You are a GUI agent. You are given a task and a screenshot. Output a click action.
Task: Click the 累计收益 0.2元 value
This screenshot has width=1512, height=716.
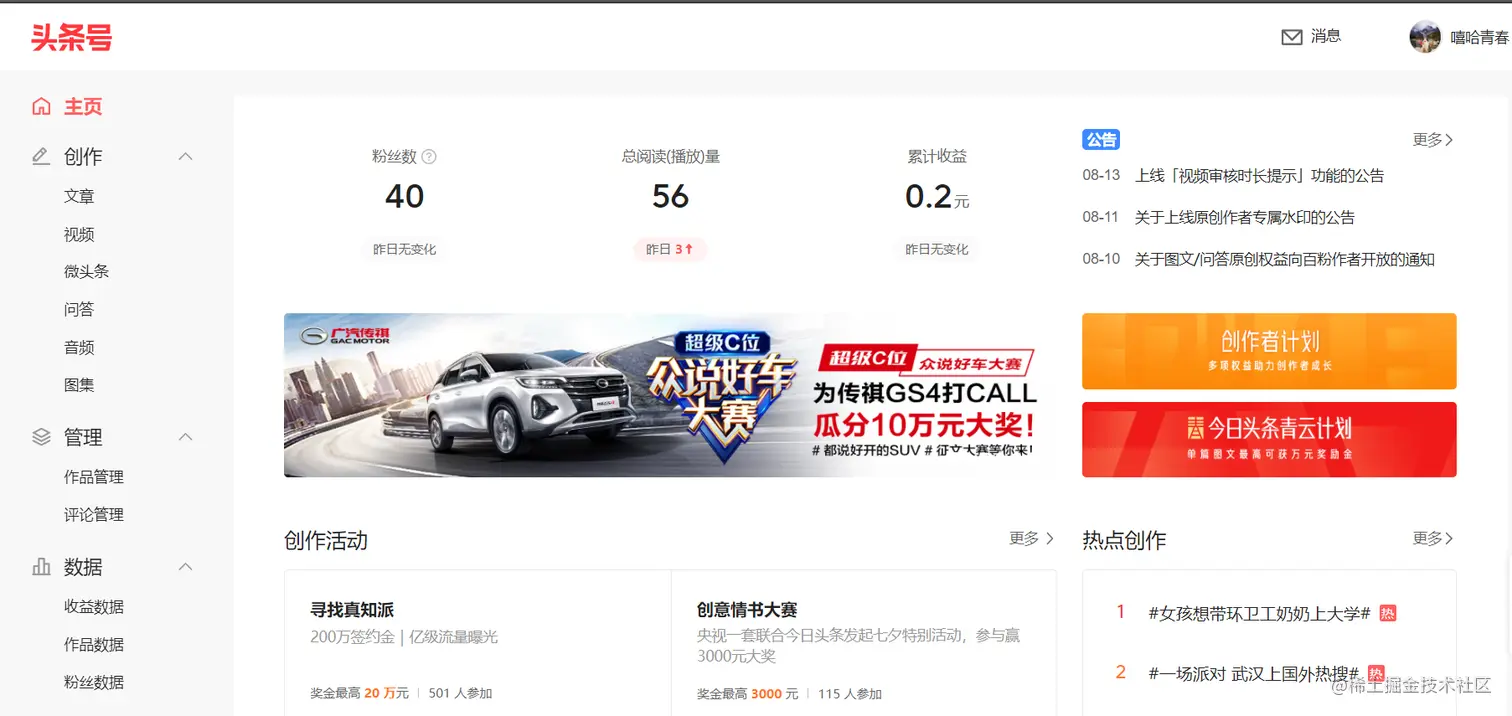(937, 197)
